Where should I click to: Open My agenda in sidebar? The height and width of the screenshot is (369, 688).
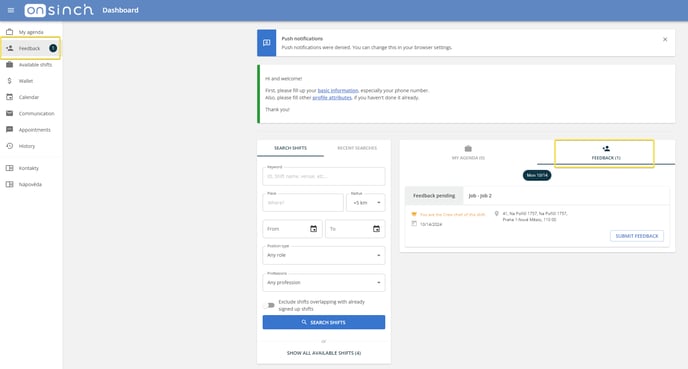31,32
